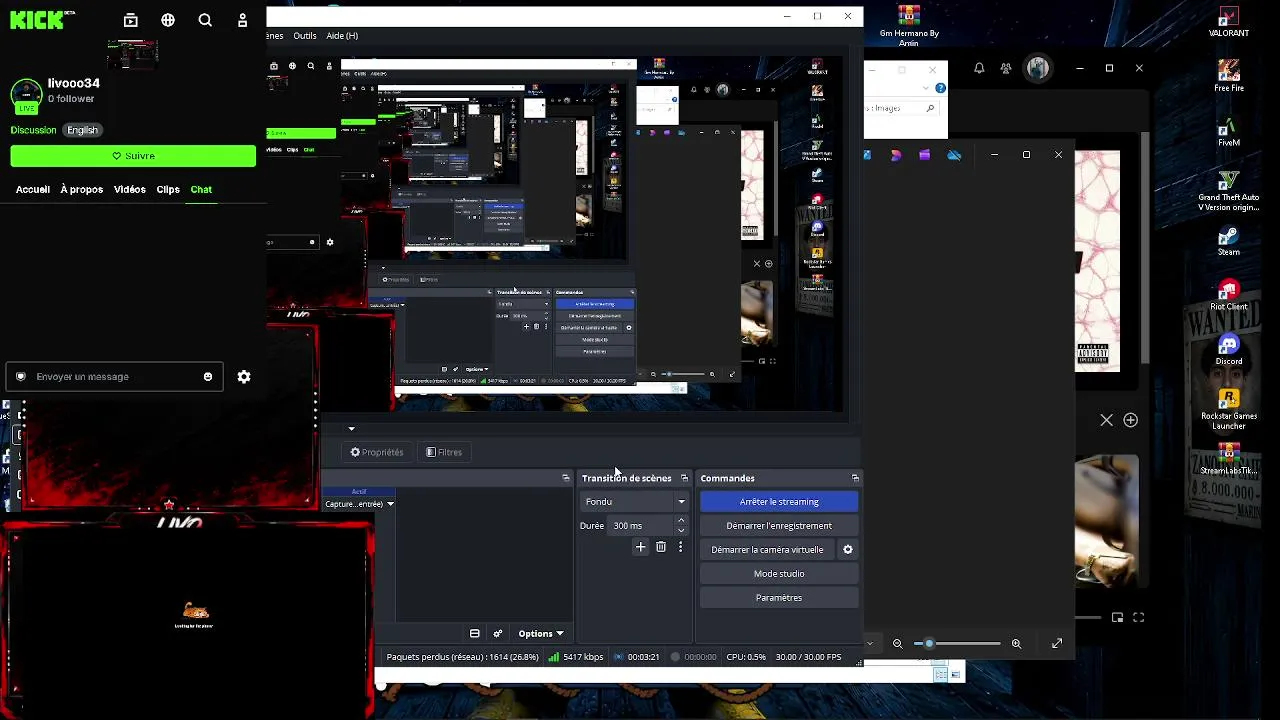Open Grand Theft Auto V desktop shortcut
Image resolution: width=1280 pixels, height=720 pixels.
1229,192
